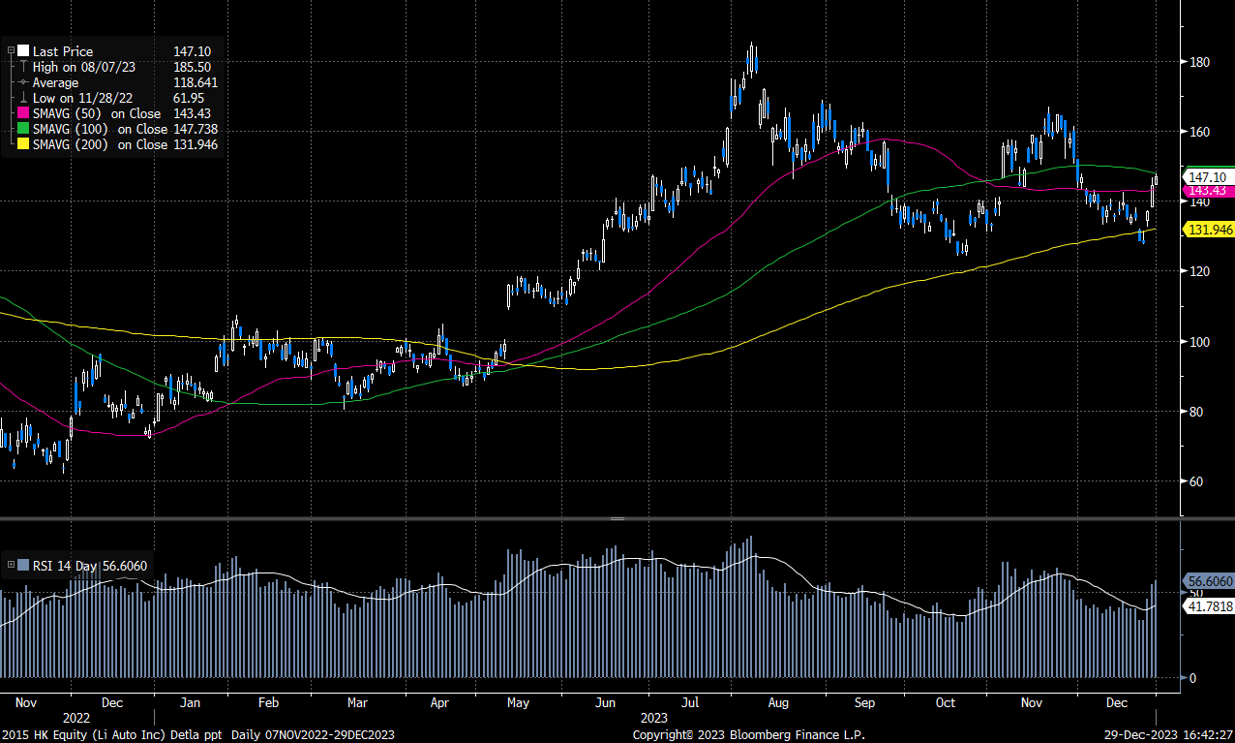Collapse the Last Price legend tree
This screenshot has width=1235, height=743.
tap(11, 50)
